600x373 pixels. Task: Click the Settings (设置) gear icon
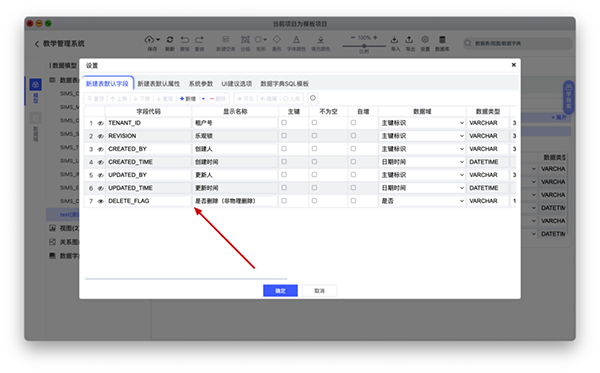point(425,39)
